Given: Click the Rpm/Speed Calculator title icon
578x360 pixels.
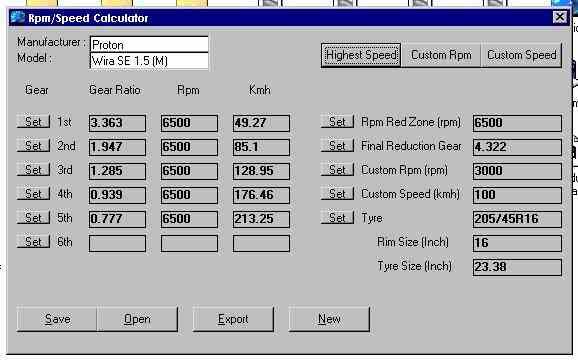Looking at the screenshot, I should (x=17, y=17).
